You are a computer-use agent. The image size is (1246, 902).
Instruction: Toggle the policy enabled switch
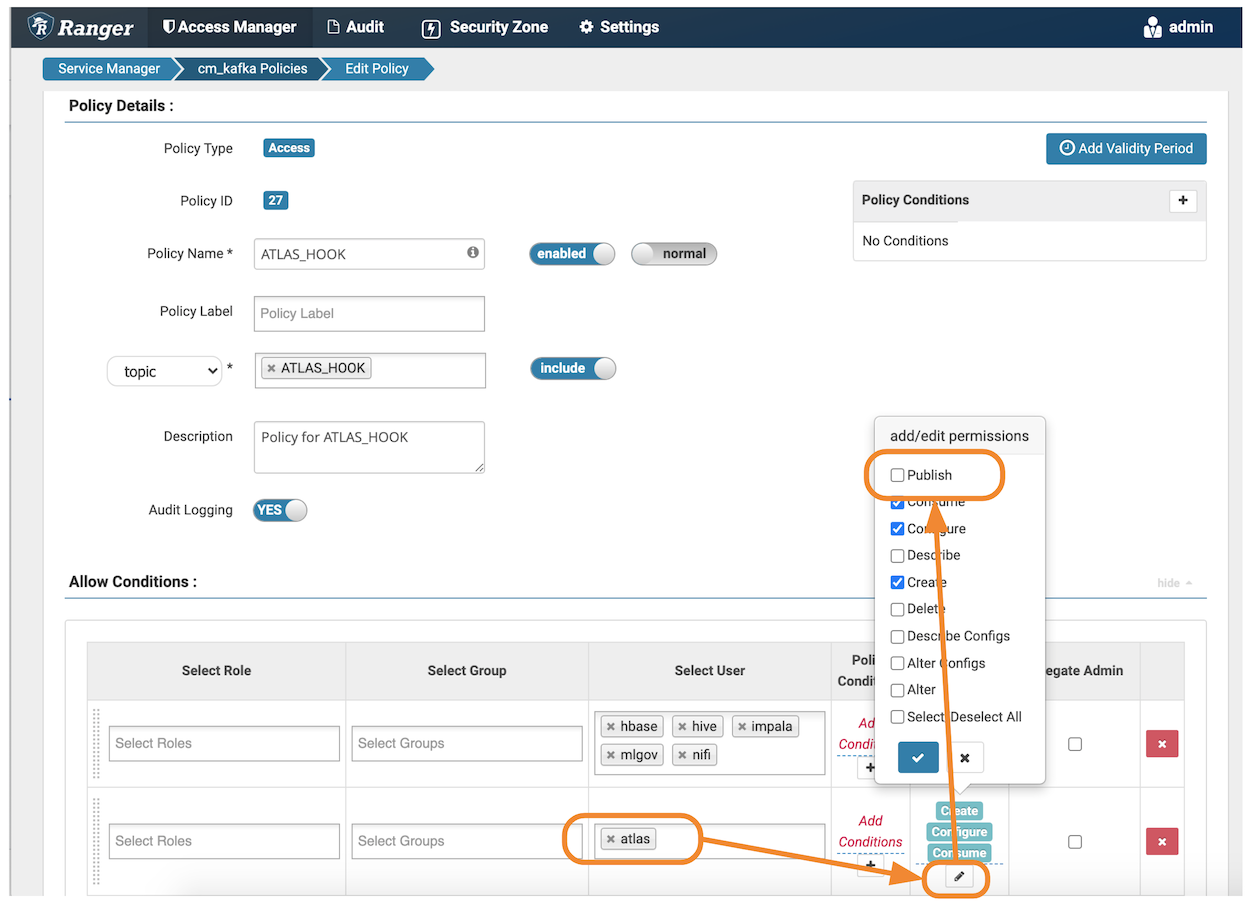(x=572, y=254)
